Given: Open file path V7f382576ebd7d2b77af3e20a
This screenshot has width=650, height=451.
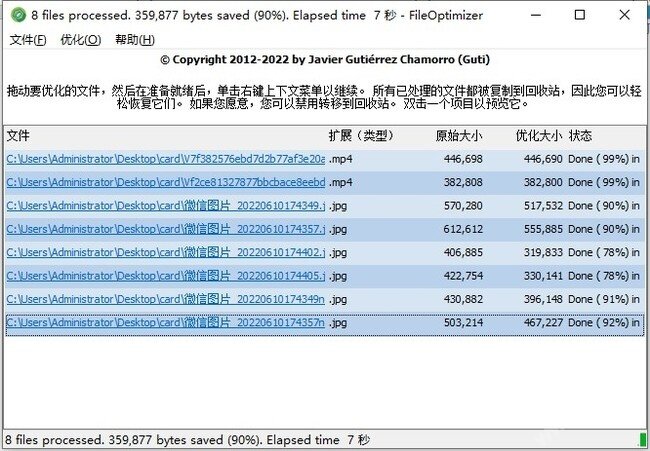Looking at the screenshot, I should click(166, 159).
